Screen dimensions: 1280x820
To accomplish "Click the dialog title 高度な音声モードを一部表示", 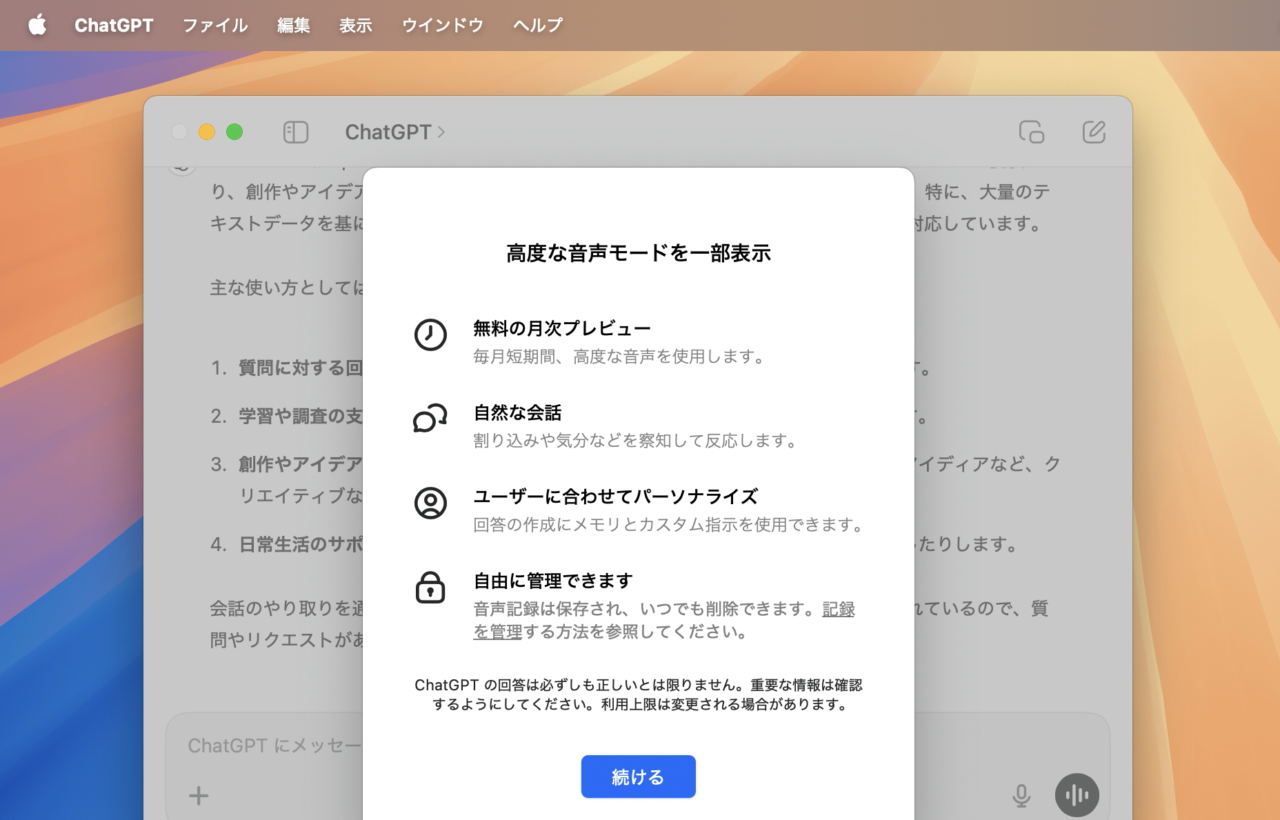I will point(638,253).
